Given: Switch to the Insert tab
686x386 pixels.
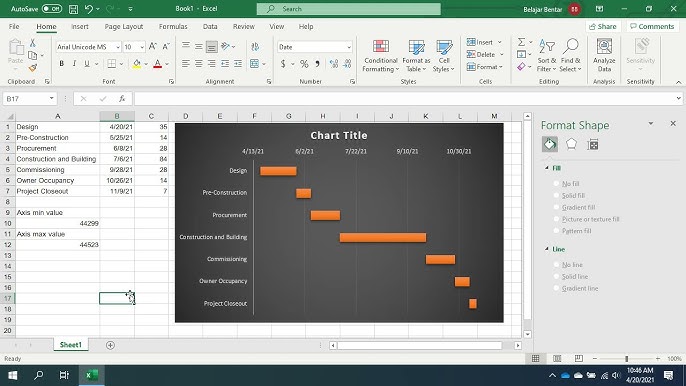Looking at the screenshot, I should 80,27.
